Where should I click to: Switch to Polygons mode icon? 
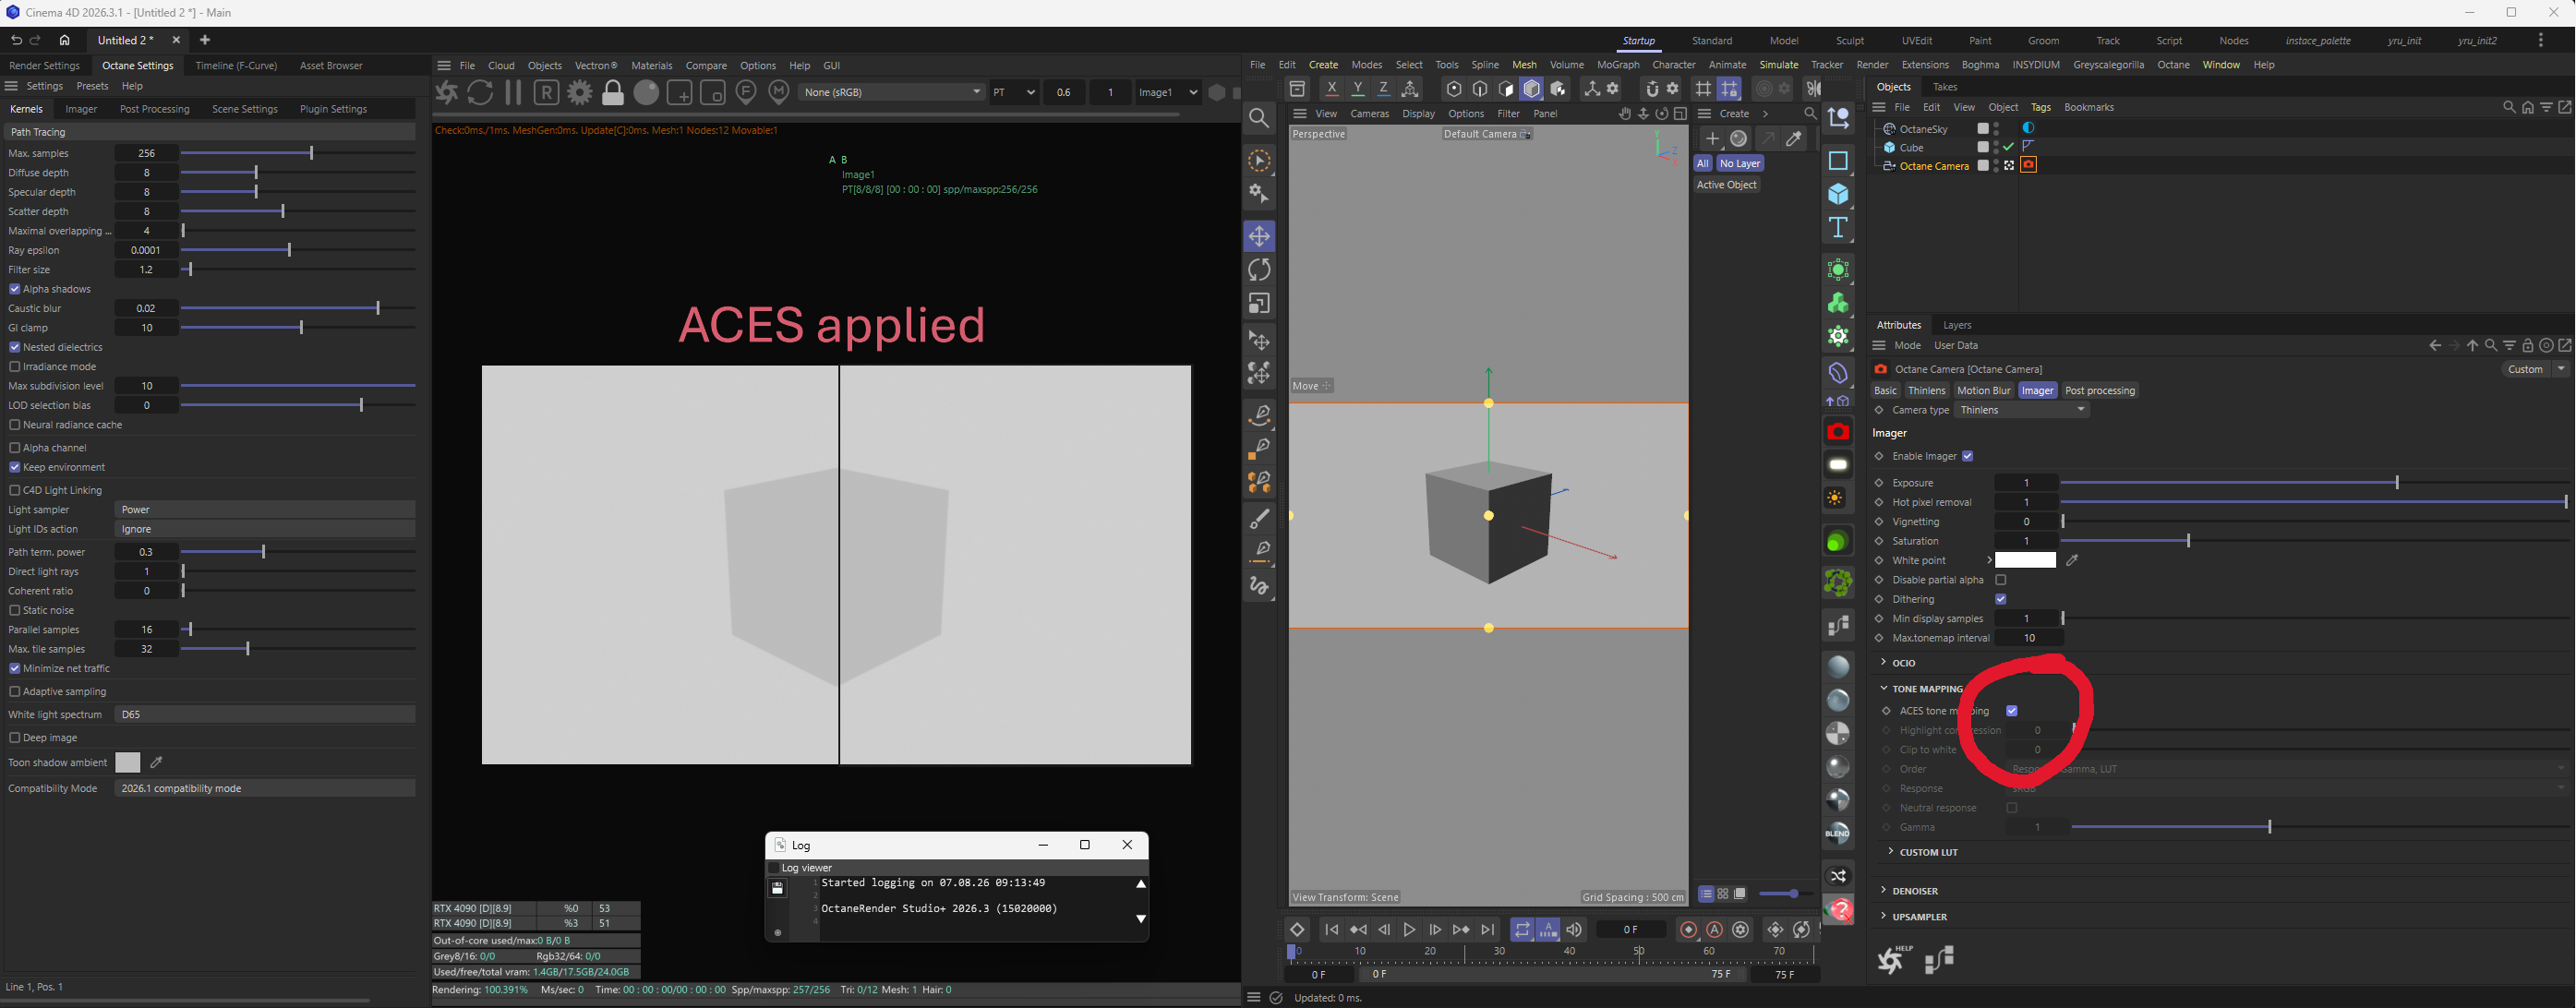tap(1506, 89)
